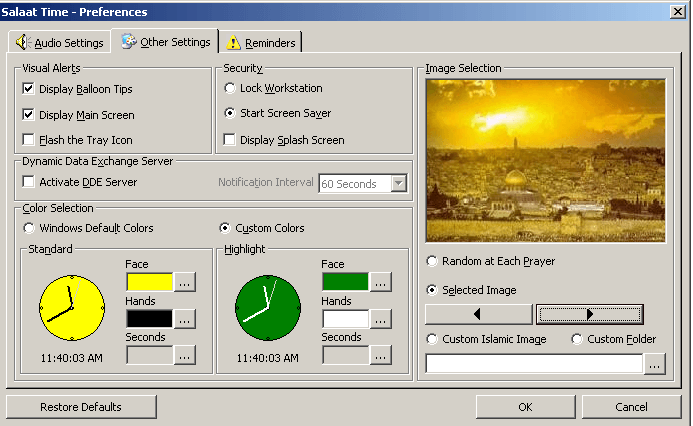Click Standard Seconds color swatch

point(149,355)
